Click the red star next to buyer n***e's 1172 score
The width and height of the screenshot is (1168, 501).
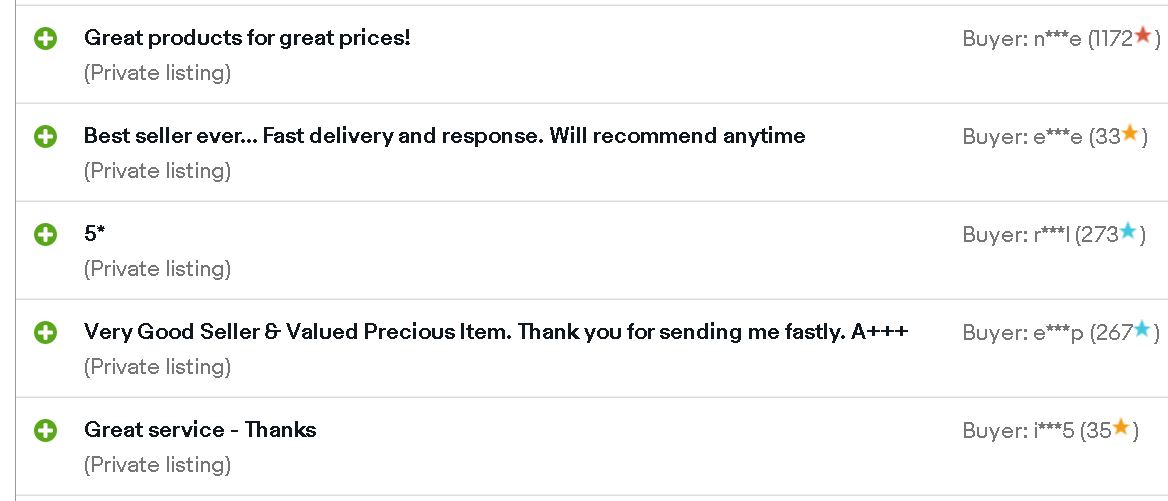pyautogui.click(x=1143, y=35)
